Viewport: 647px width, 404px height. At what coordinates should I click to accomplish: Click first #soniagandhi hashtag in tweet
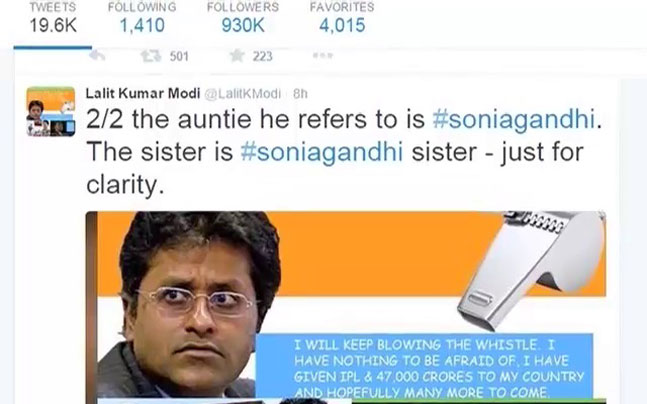pos(514,120)
